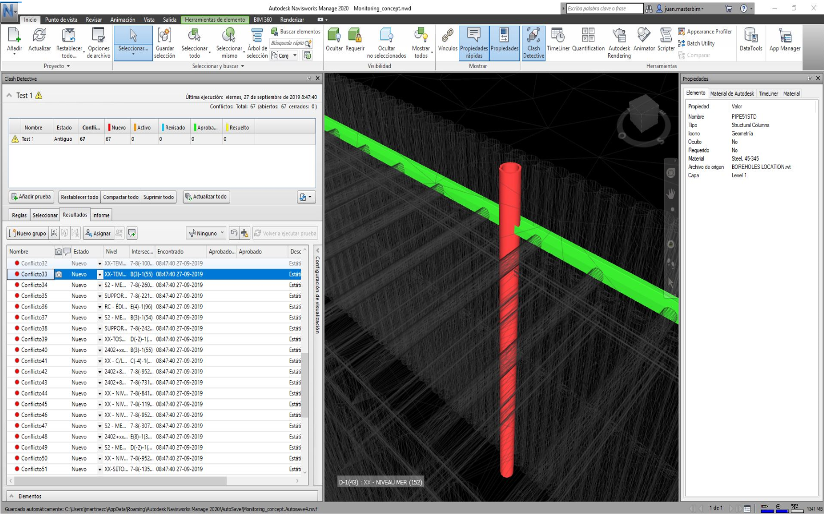Open App Manager
824x514 pixels.
click(785, 39)
